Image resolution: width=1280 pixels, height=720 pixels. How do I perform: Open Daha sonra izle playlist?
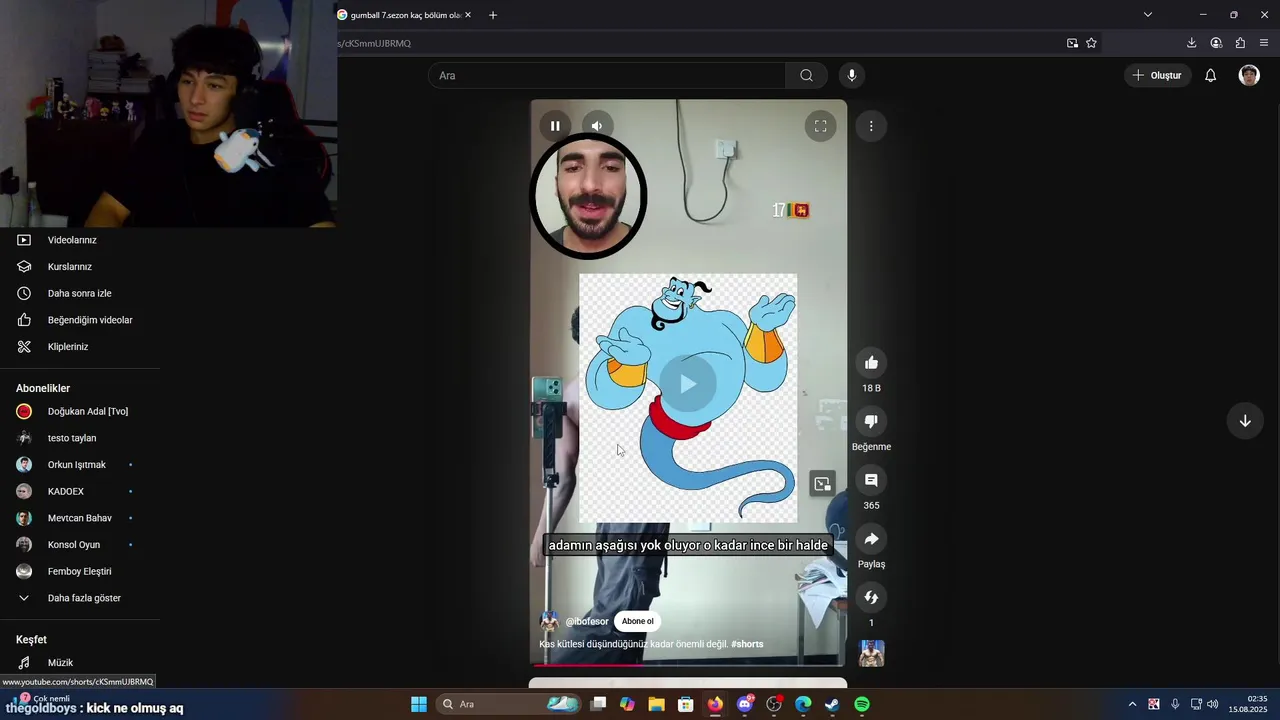coord(80,294)
